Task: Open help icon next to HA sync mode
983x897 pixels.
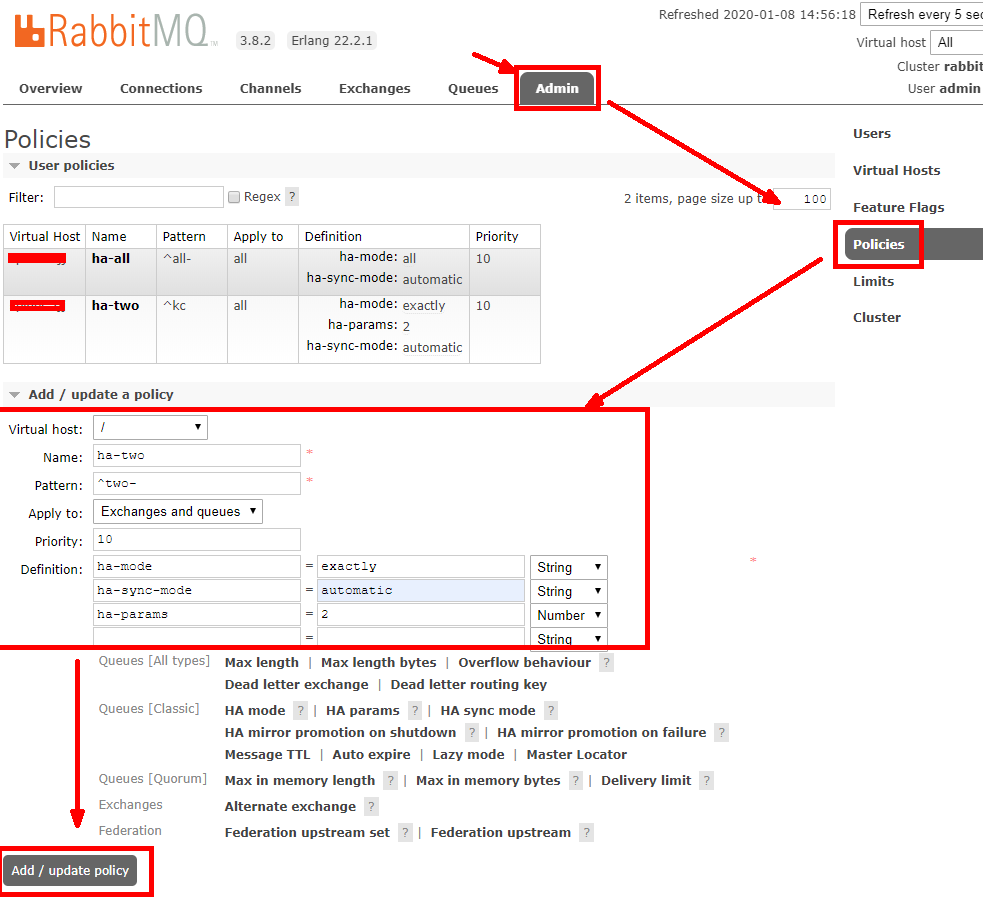Action: [551, 710]
